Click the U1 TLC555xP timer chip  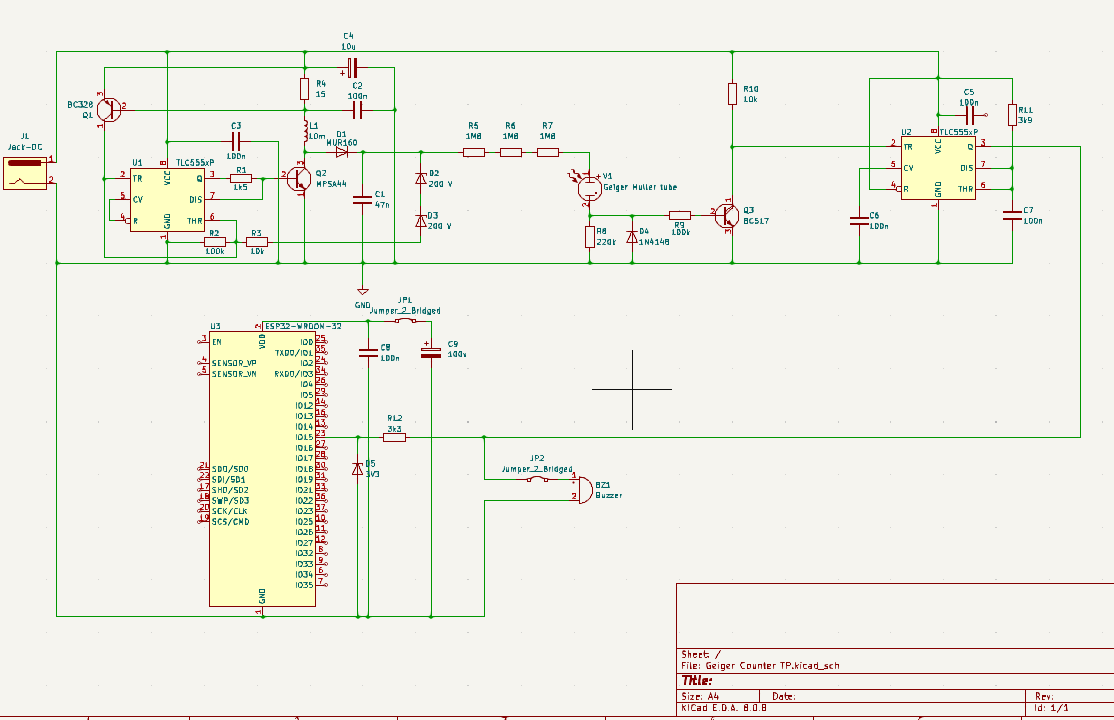click(167, 198)
